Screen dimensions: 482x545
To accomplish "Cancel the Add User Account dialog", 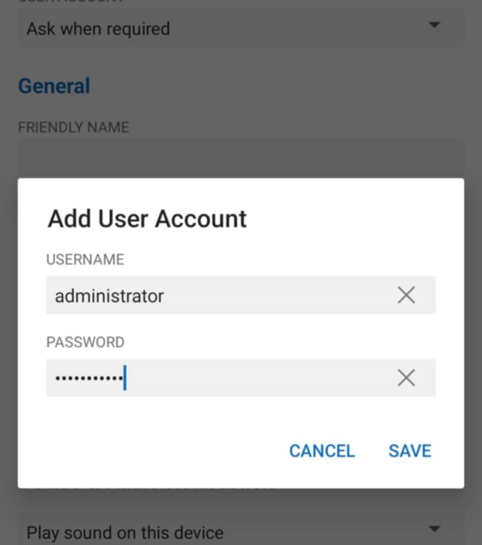I will click(322, 451).
